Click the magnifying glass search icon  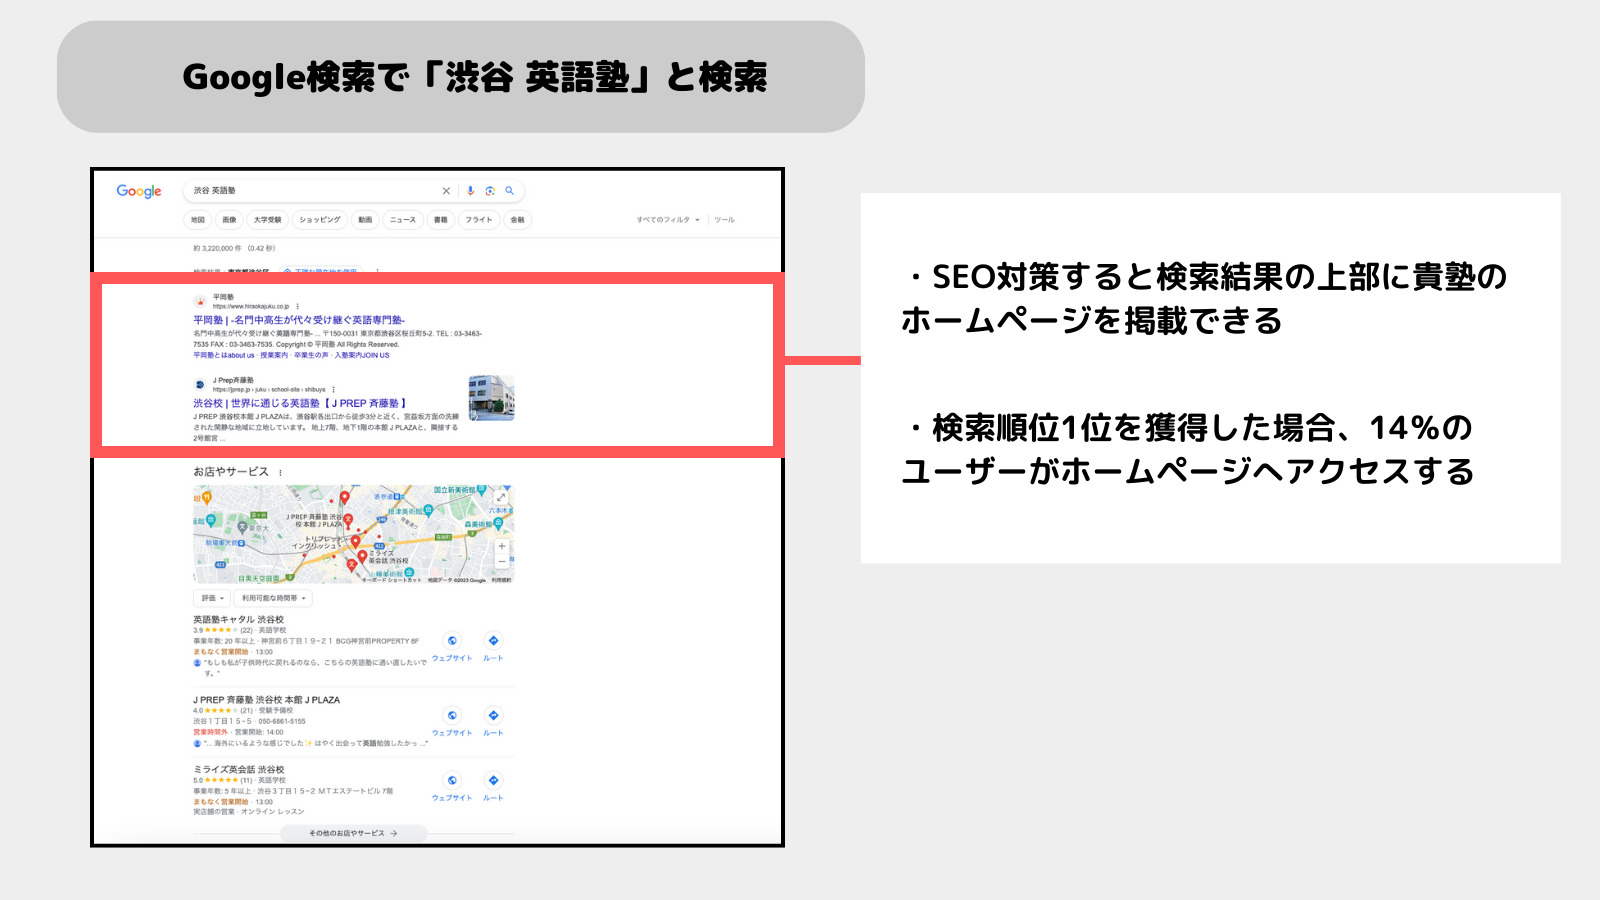tap(509, 191)
